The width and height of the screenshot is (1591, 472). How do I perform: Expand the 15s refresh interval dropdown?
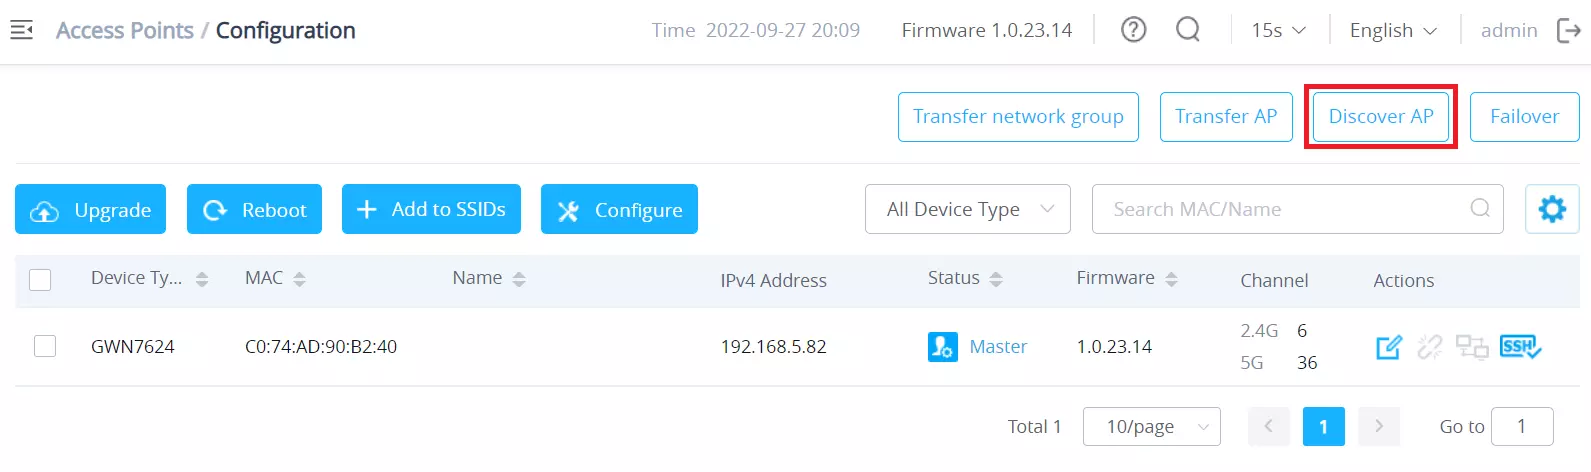1279,30
